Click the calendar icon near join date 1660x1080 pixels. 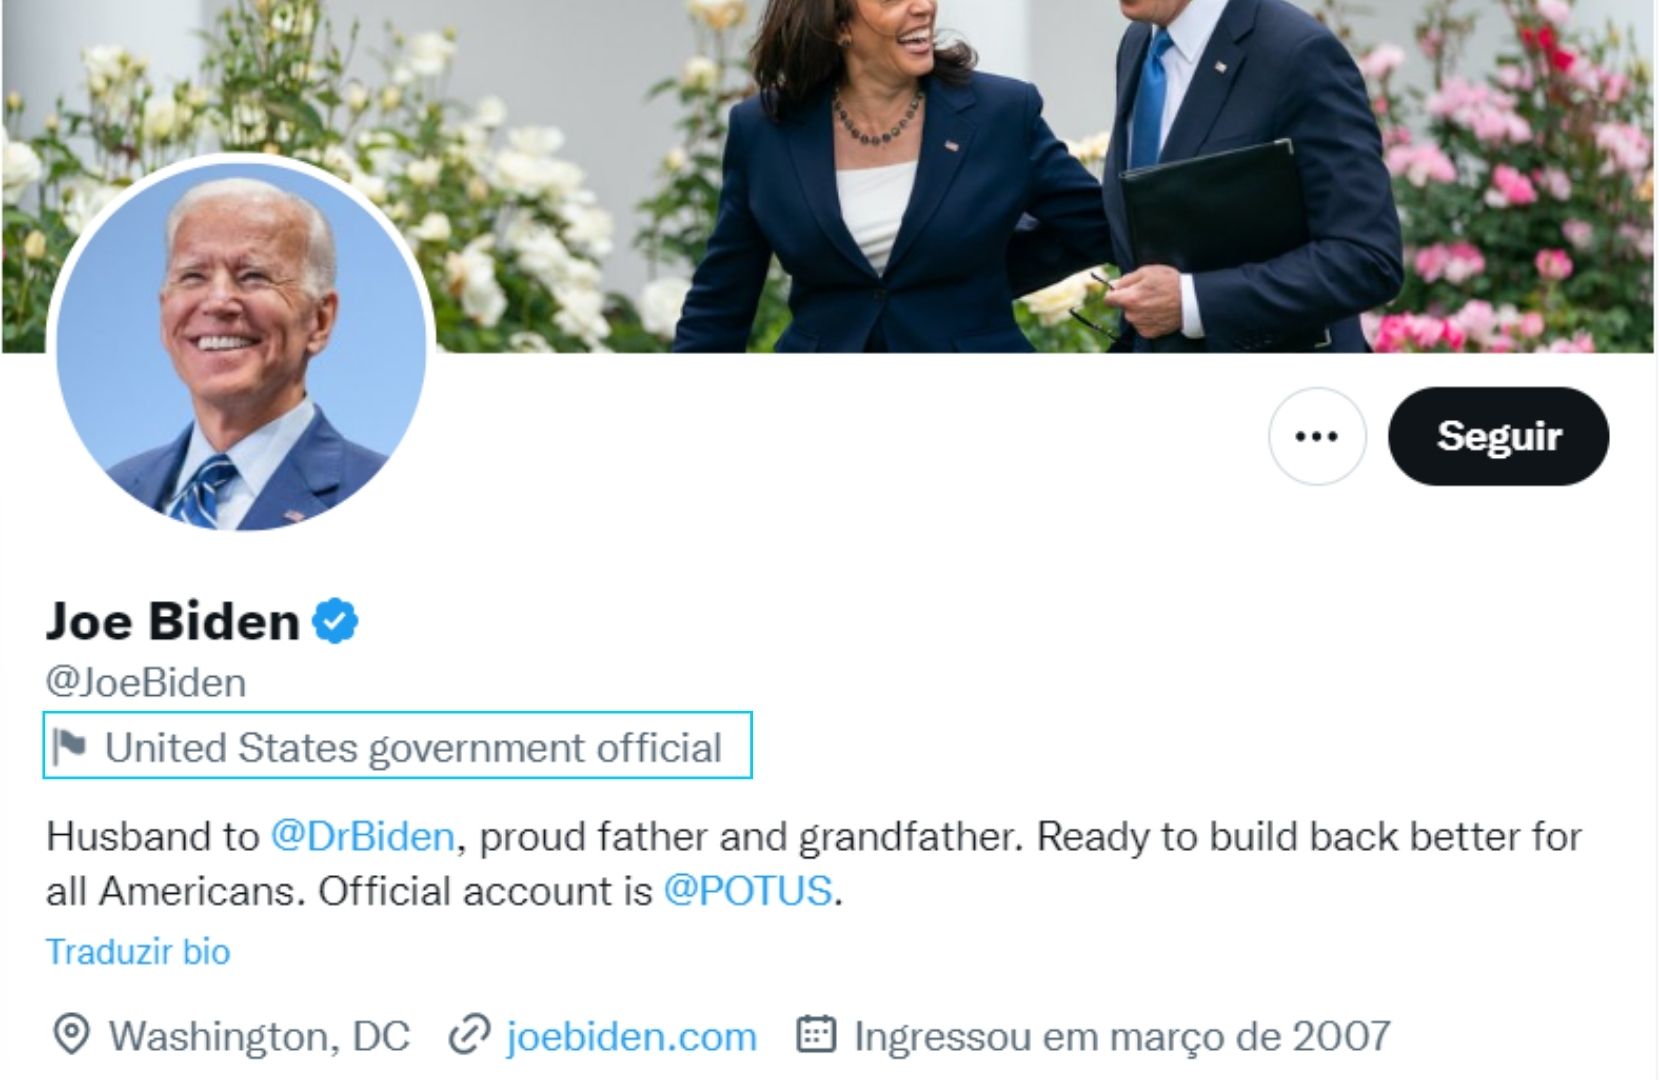815,1036
